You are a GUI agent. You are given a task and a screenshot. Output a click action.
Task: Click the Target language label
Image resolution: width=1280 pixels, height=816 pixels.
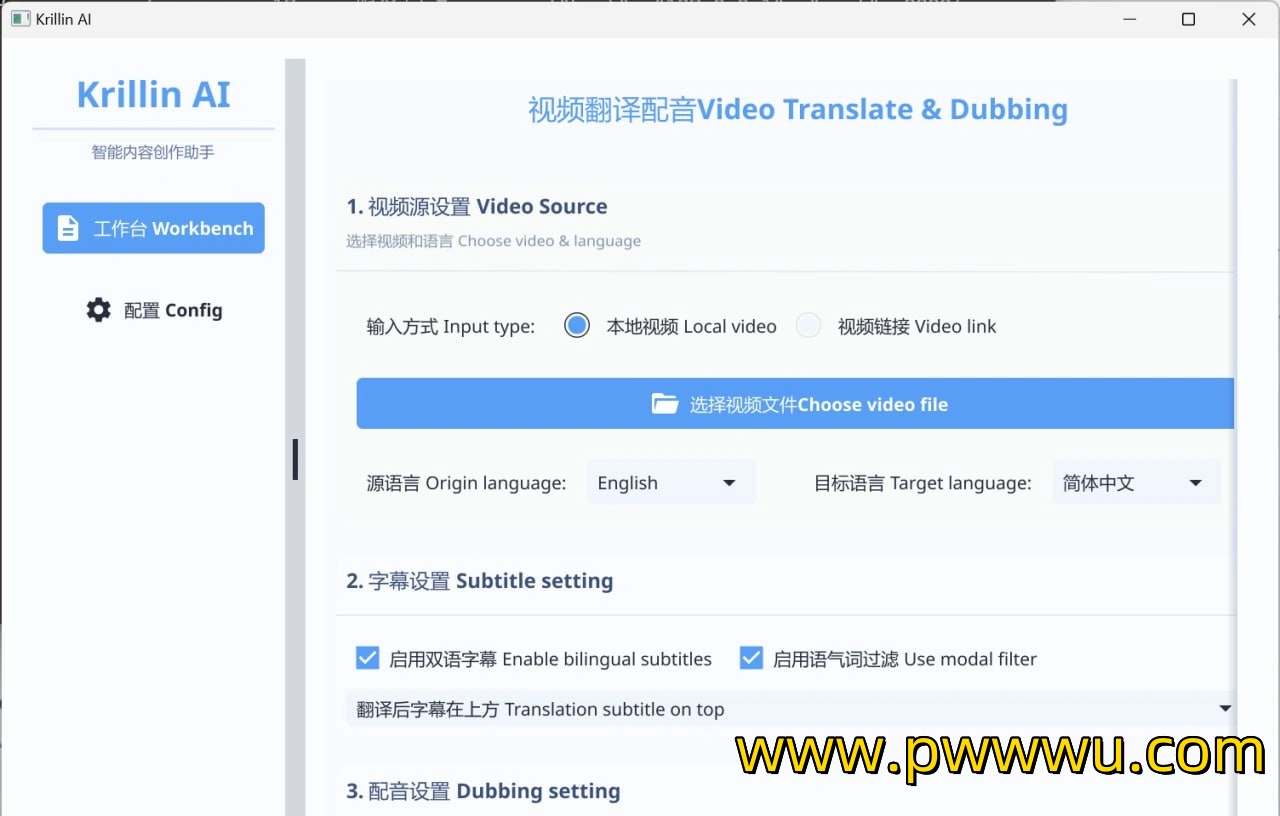923,484
